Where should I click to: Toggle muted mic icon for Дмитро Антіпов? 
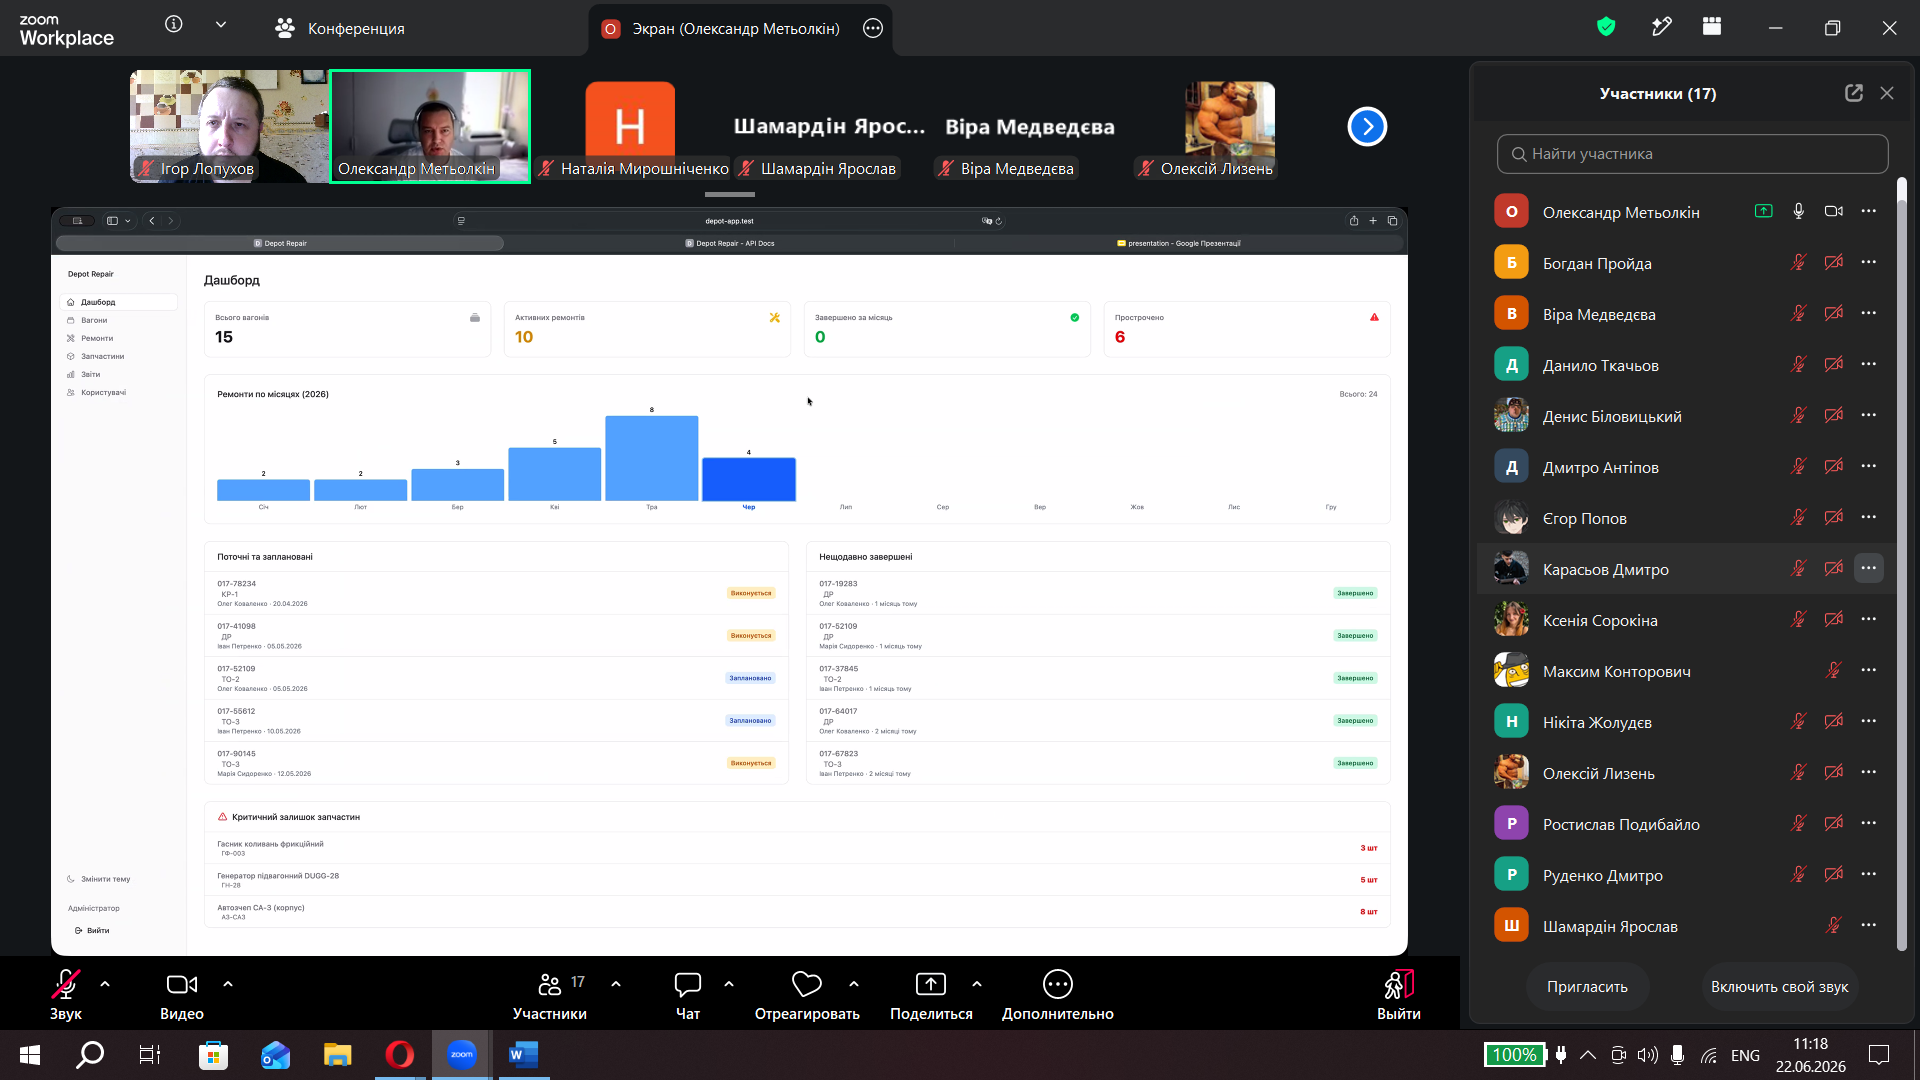coord(1798,466)
